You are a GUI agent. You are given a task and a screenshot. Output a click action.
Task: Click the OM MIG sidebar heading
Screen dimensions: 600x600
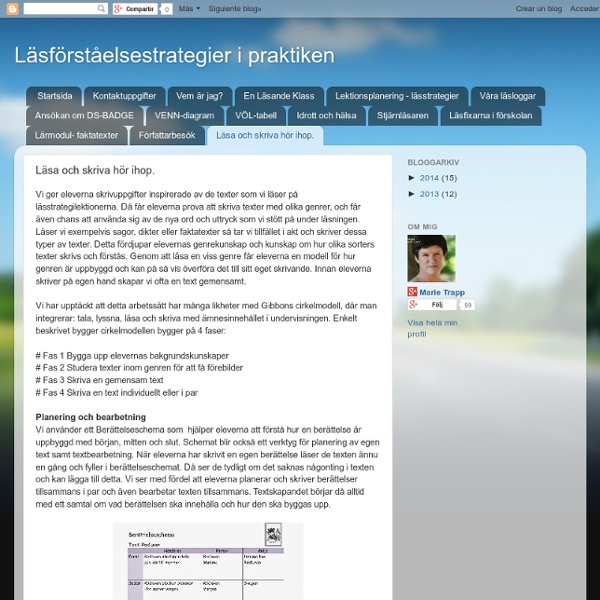click(x=422, y=227)
